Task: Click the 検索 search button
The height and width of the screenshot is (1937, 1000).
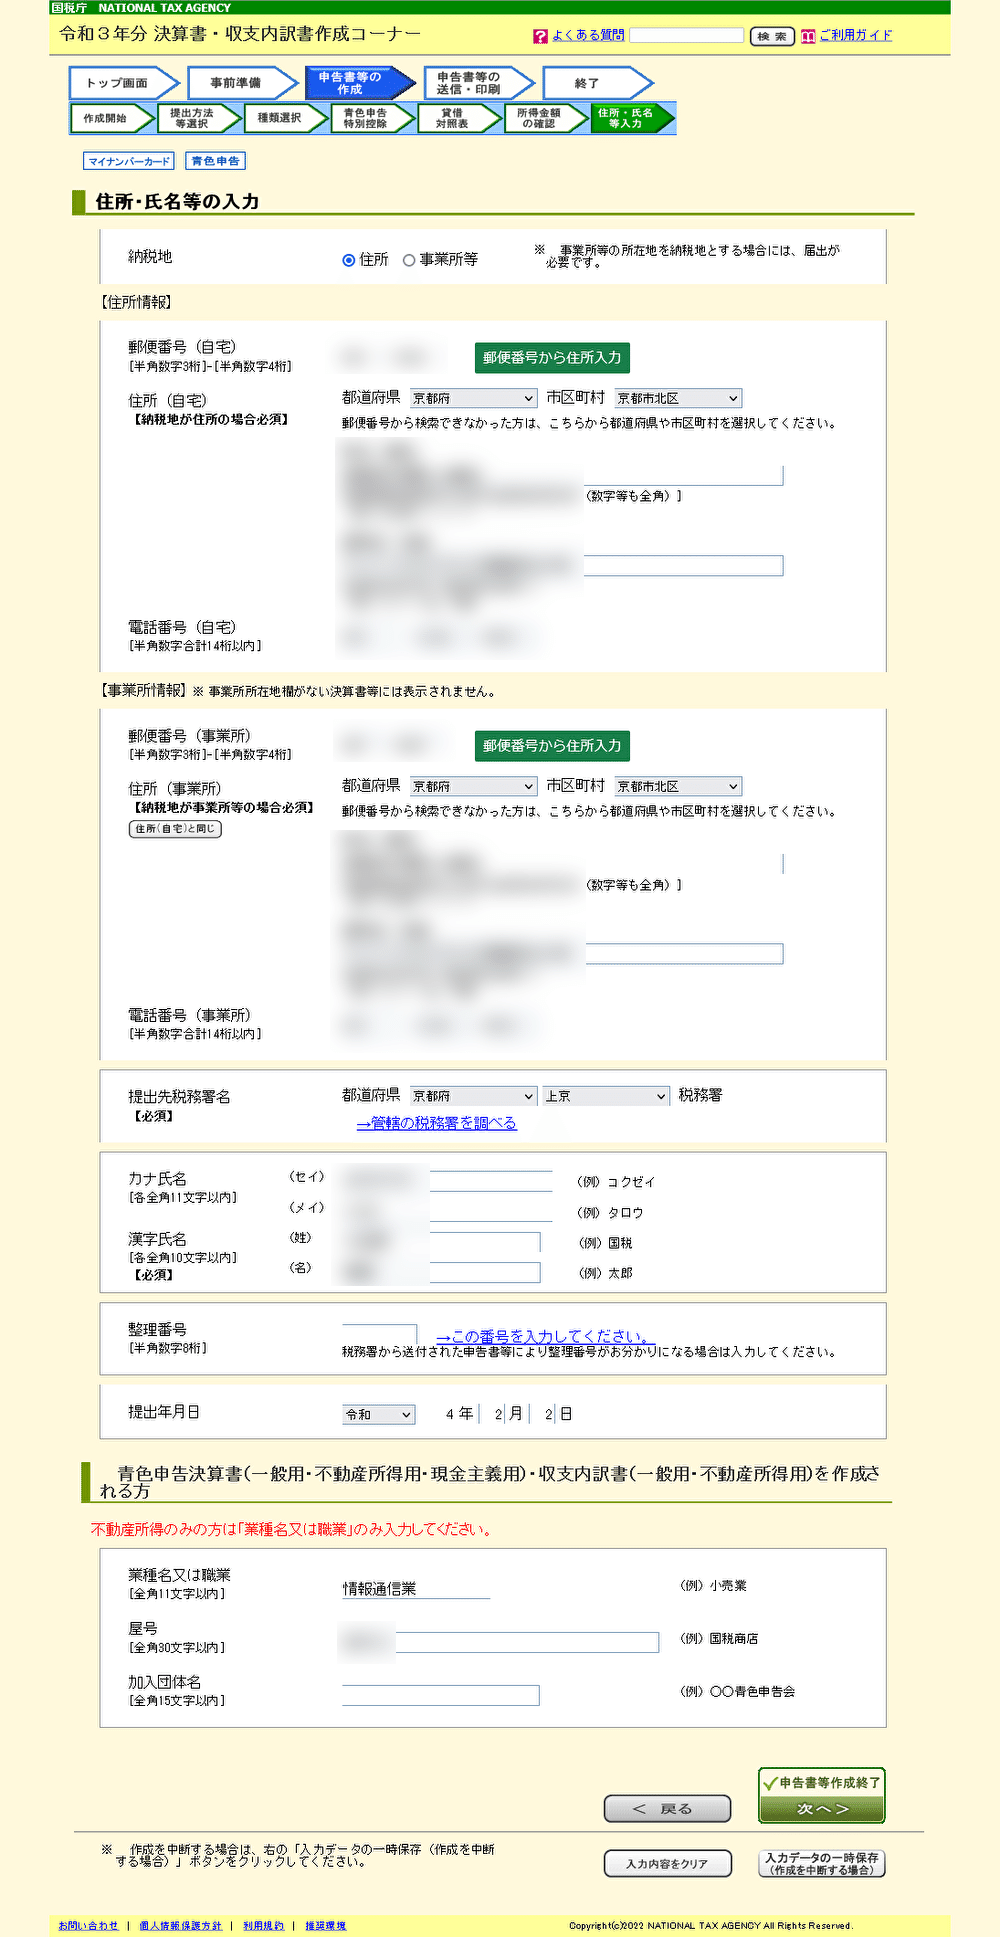Action: (772, 36)
